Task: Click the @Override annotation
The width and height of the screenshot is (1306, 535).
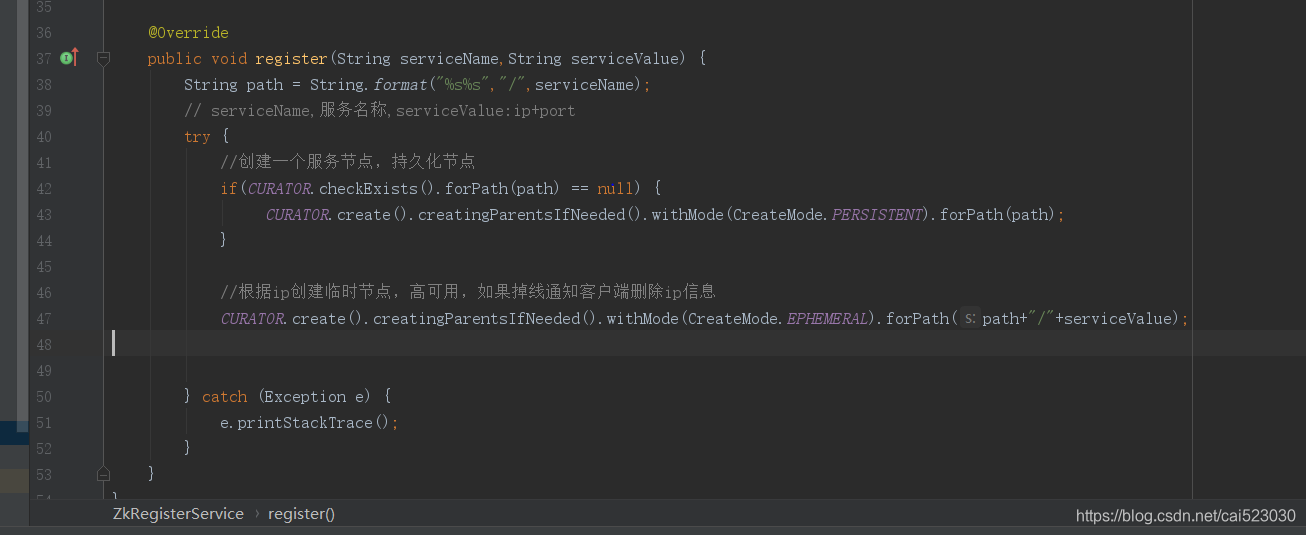Action: pos(188,33)
